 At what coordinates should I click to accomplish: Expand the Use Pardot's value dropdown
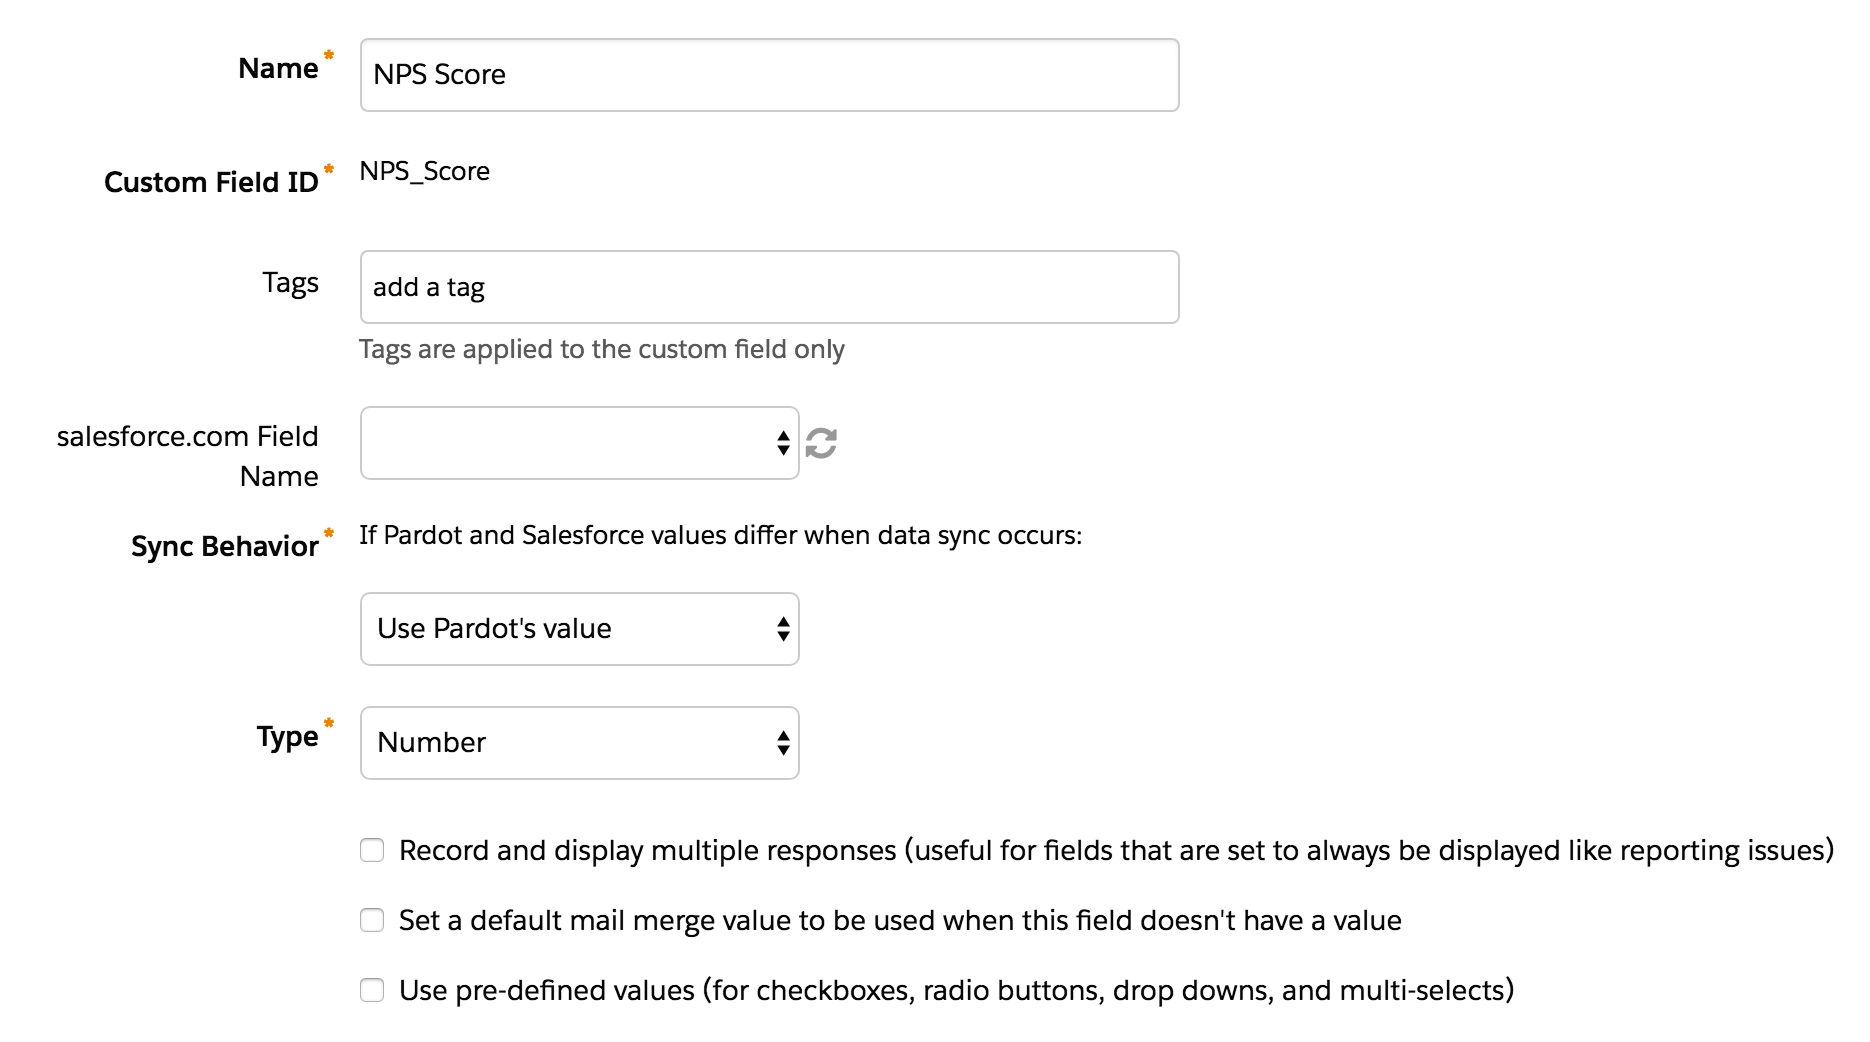(x=579, y=629)
